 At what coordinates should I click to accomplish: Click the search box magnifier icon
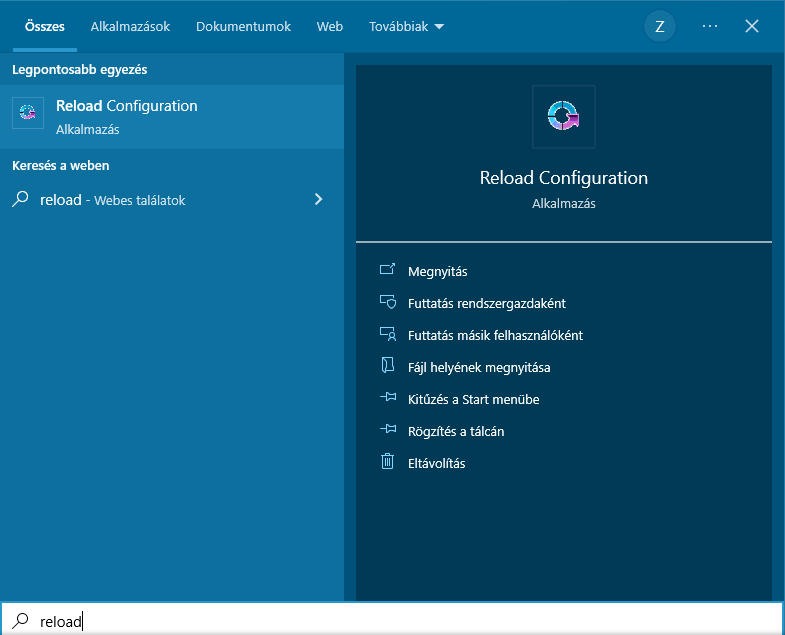pos(20,621)
